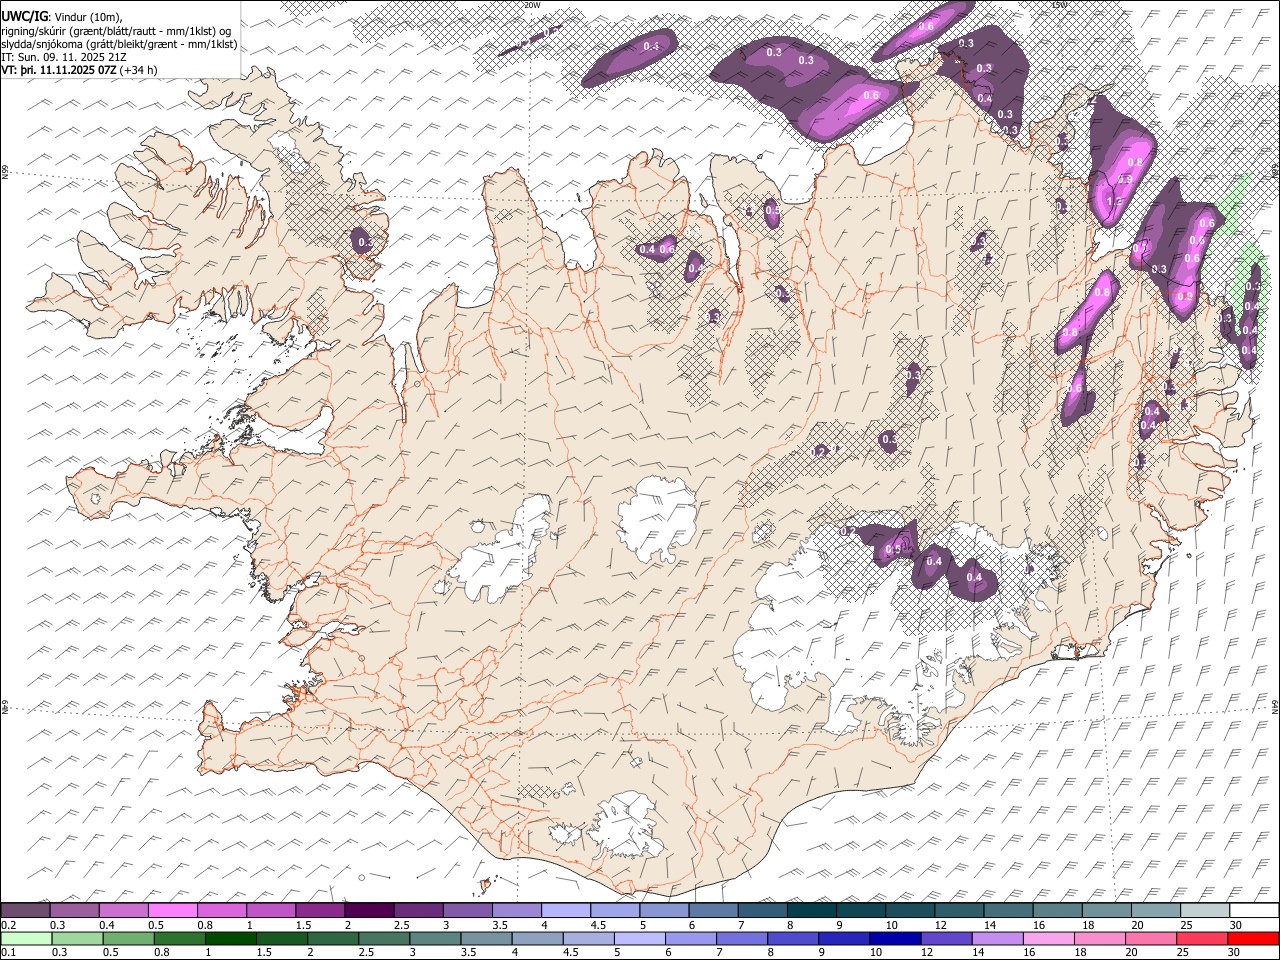Pick the darkest purple 2 swatch in top legend
Screen dimensions: 1280x960
[369, 910]
